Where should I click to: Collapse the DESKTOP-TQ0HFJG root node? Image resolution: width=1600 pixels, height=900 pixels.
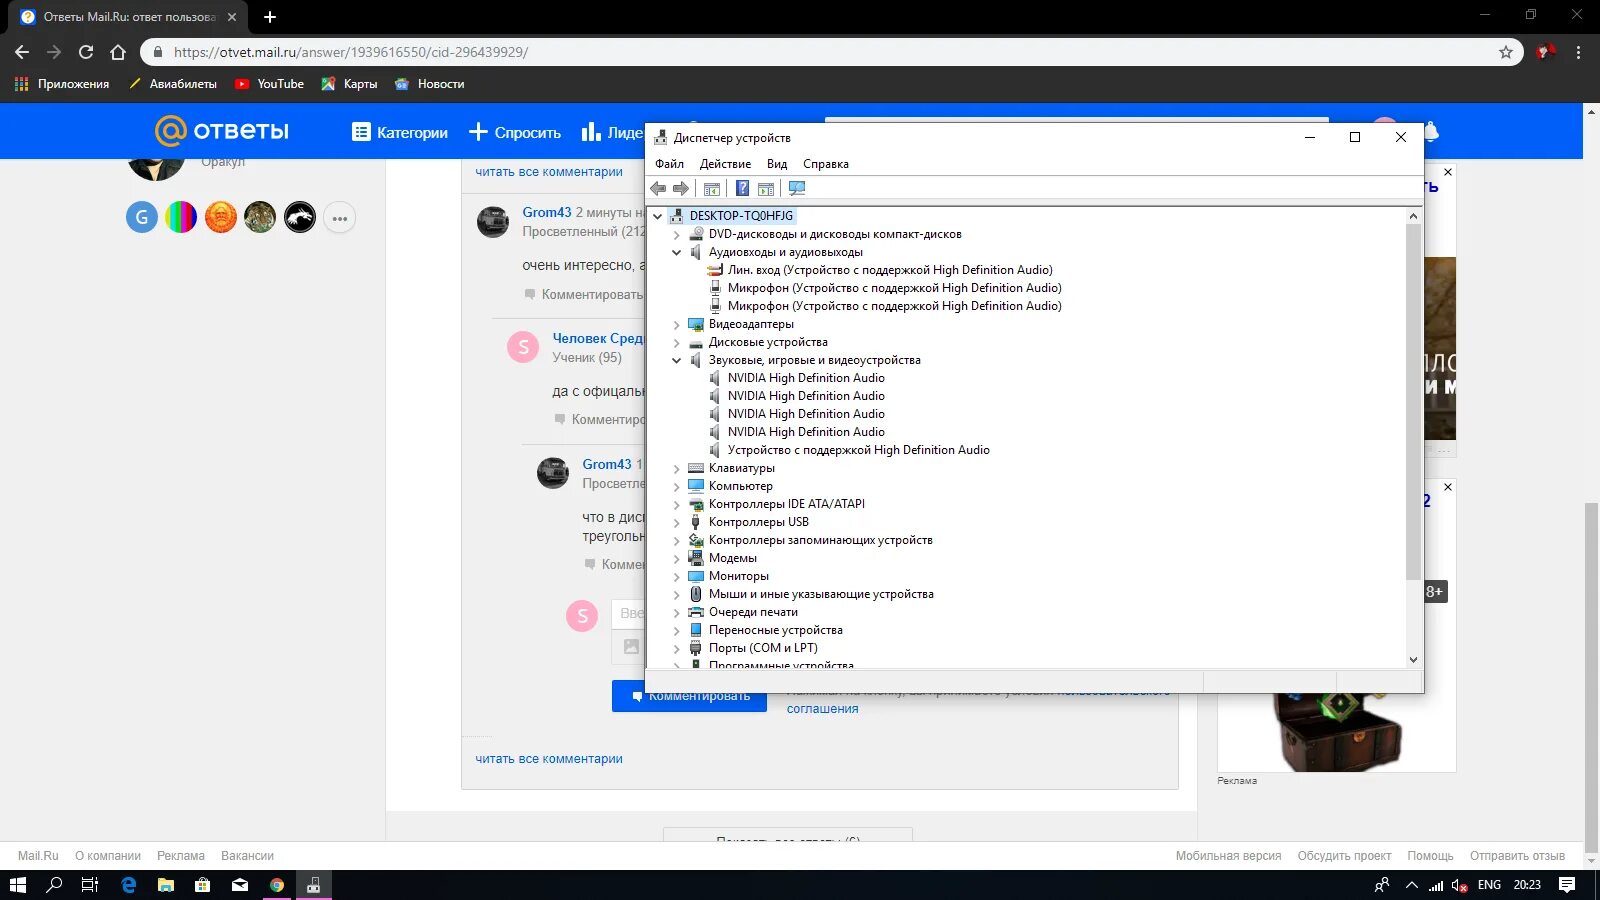click(x=657, y=216)
